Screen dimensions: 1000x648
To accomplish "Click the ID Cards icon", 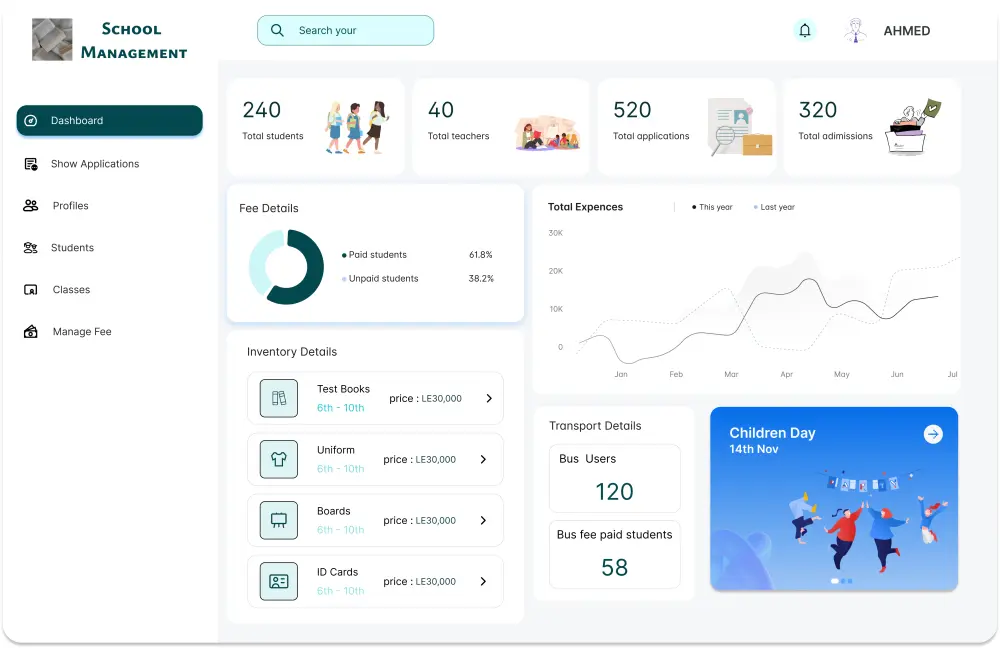I will 278,581.
